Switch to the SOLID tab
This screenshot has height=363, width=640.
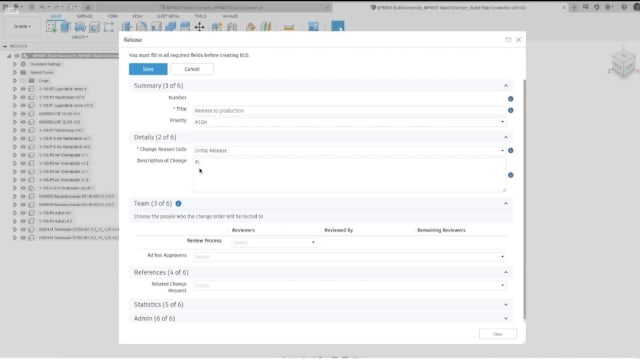pos(56,16)
